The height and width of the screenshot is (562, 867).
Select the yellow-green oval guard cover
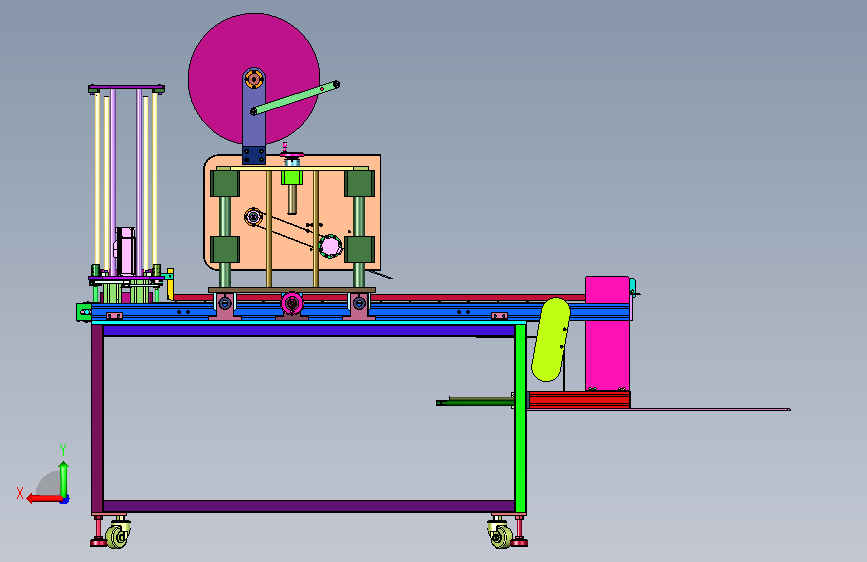pos(550,340)
